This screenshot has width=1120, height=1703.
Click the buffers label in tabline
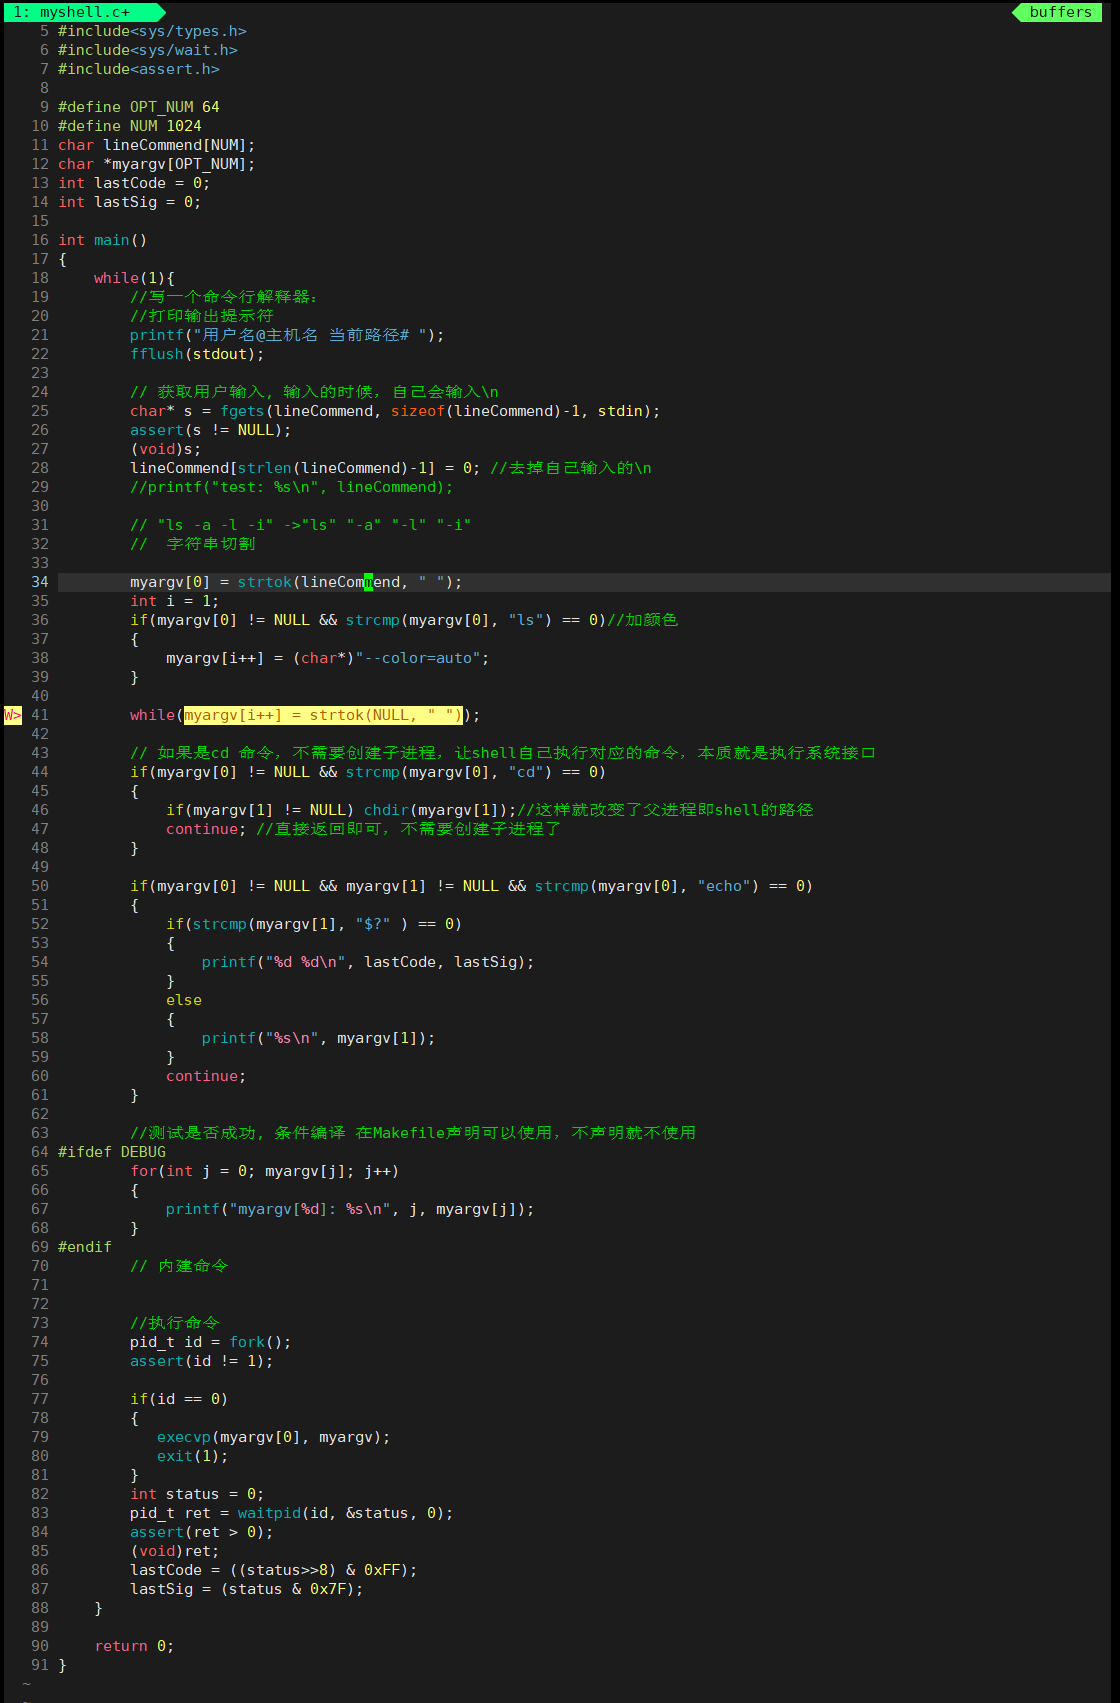pos(1060,12)
